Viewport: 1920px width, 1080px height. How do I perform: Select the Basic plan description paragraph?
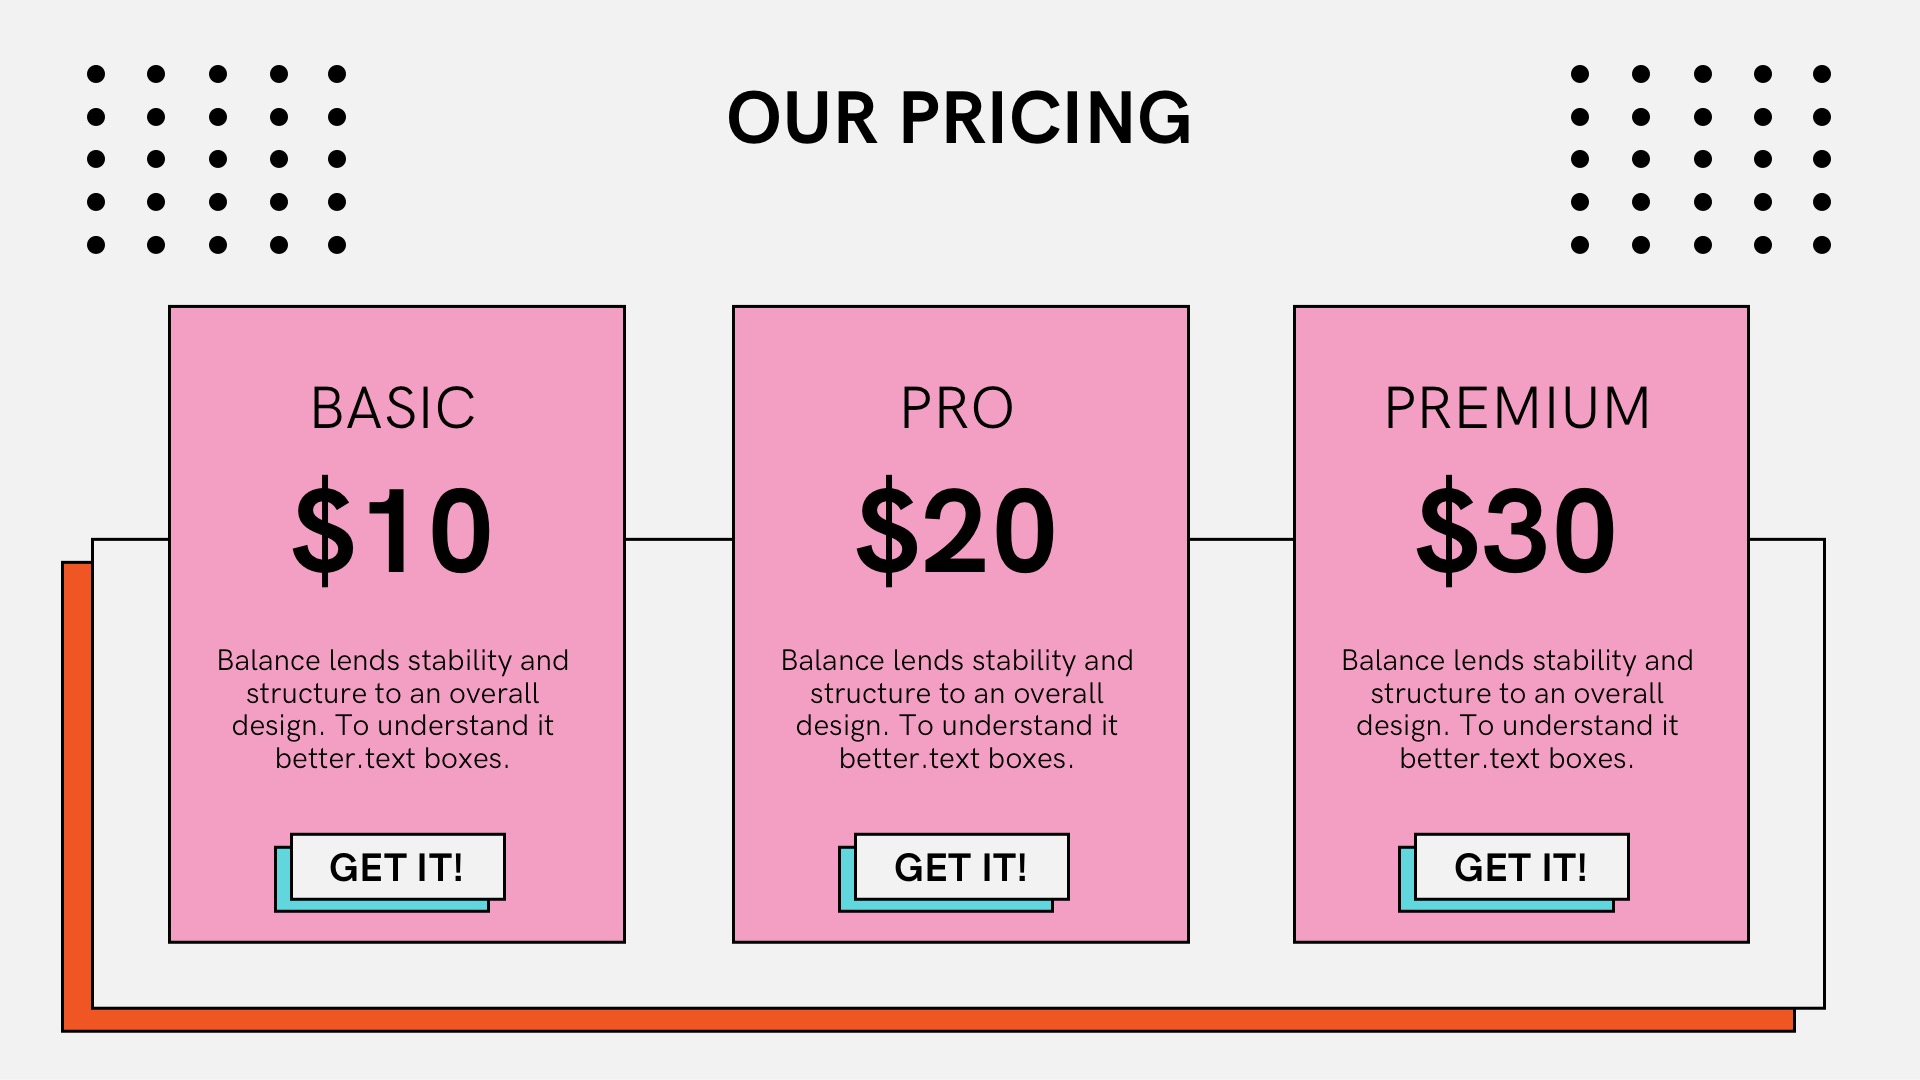392,709
